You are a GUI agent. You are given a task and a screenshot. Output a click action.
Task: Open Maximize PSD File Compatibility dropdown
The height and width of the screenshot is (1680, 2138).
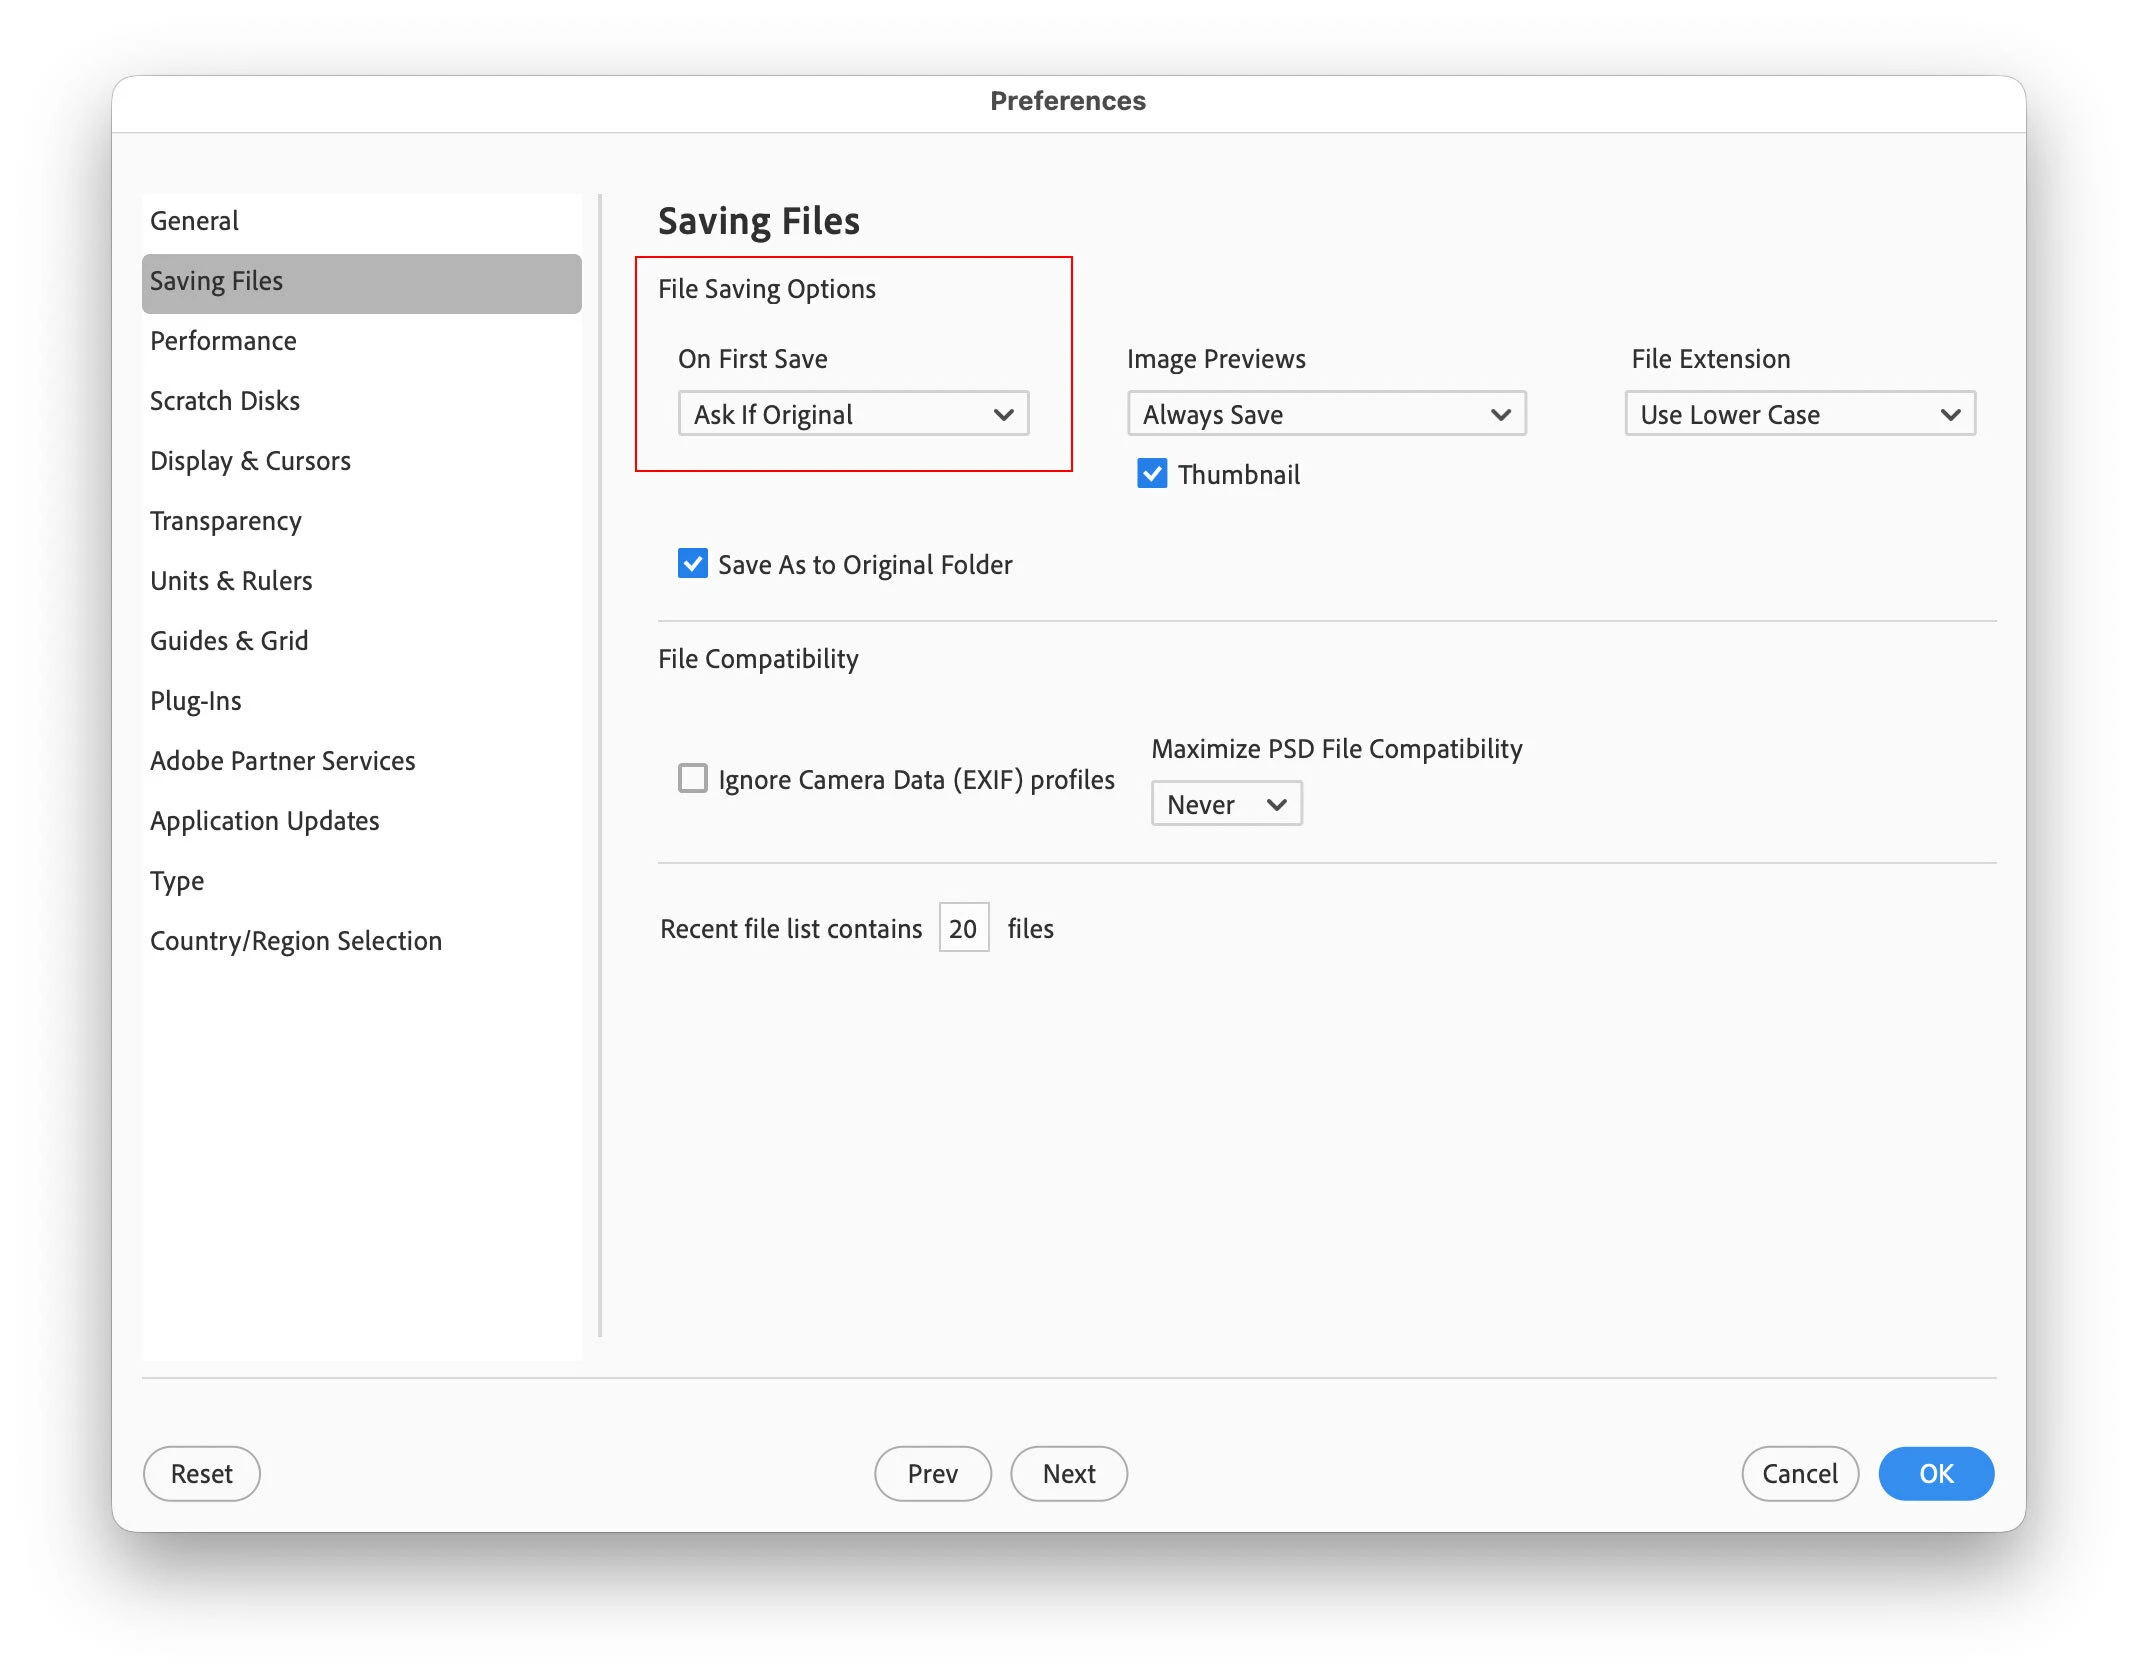tap(1225, 804)
